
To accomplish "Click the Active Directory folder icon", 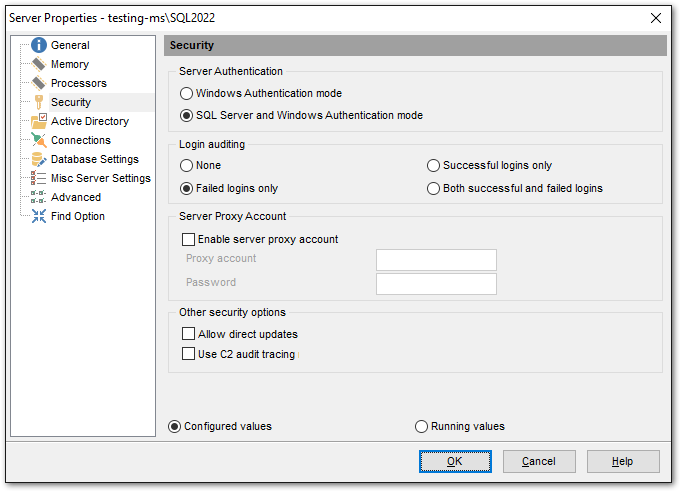I will 39,121.
